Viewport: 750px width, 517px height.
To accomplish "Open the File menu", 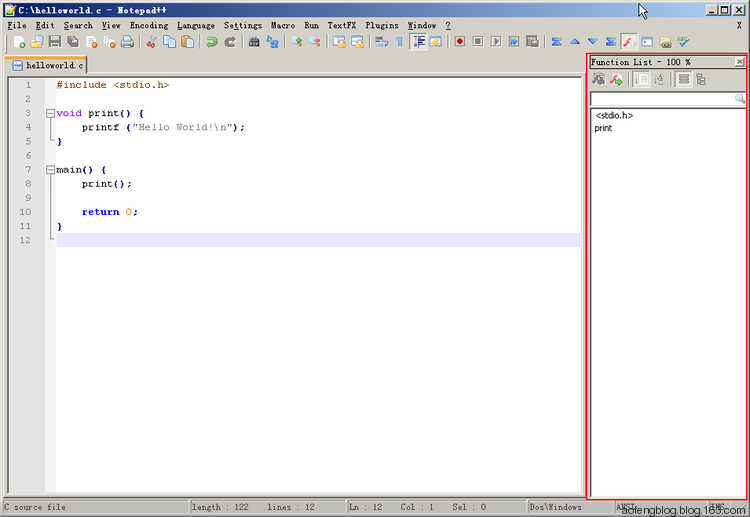I will (x=17, y=25).
